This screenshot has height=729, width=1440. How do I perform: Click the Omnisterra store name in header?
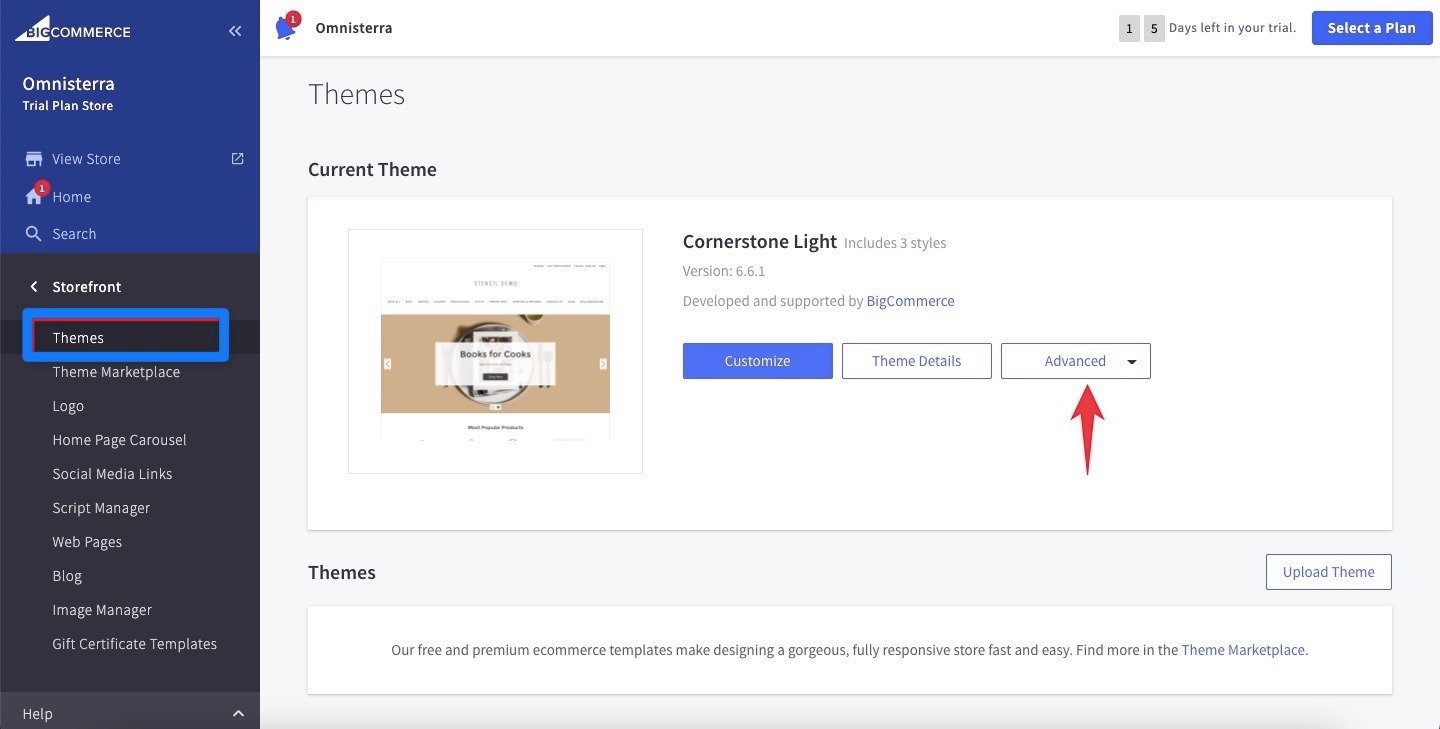click(354, 28)
